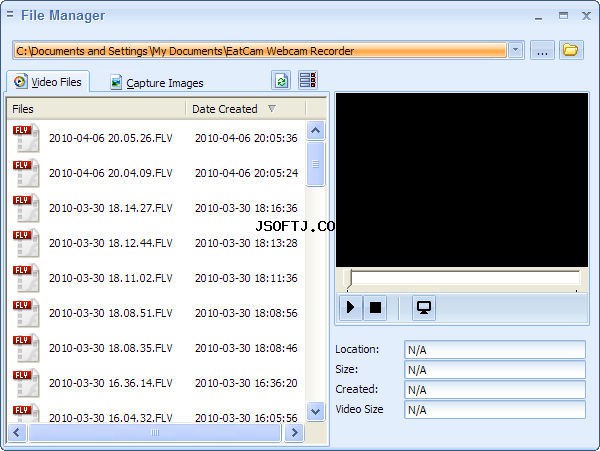Select file name 2010-03-30 16.36.14.FLV
The height and width of the screenshot is (451, 600).
pyautogui.click(x=111, y=383)
